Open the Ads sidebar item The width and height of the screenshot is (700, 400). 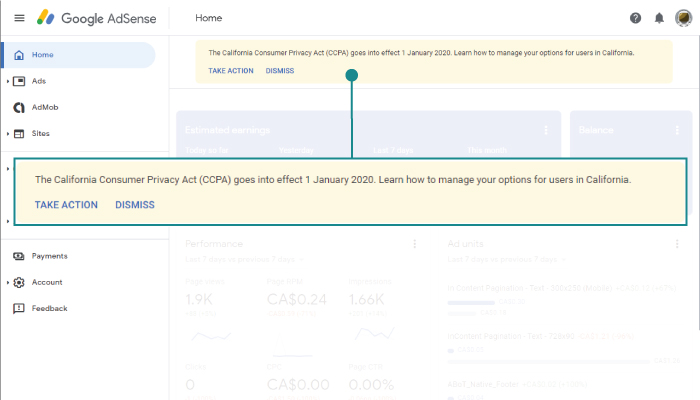click(x=39, y=81)
